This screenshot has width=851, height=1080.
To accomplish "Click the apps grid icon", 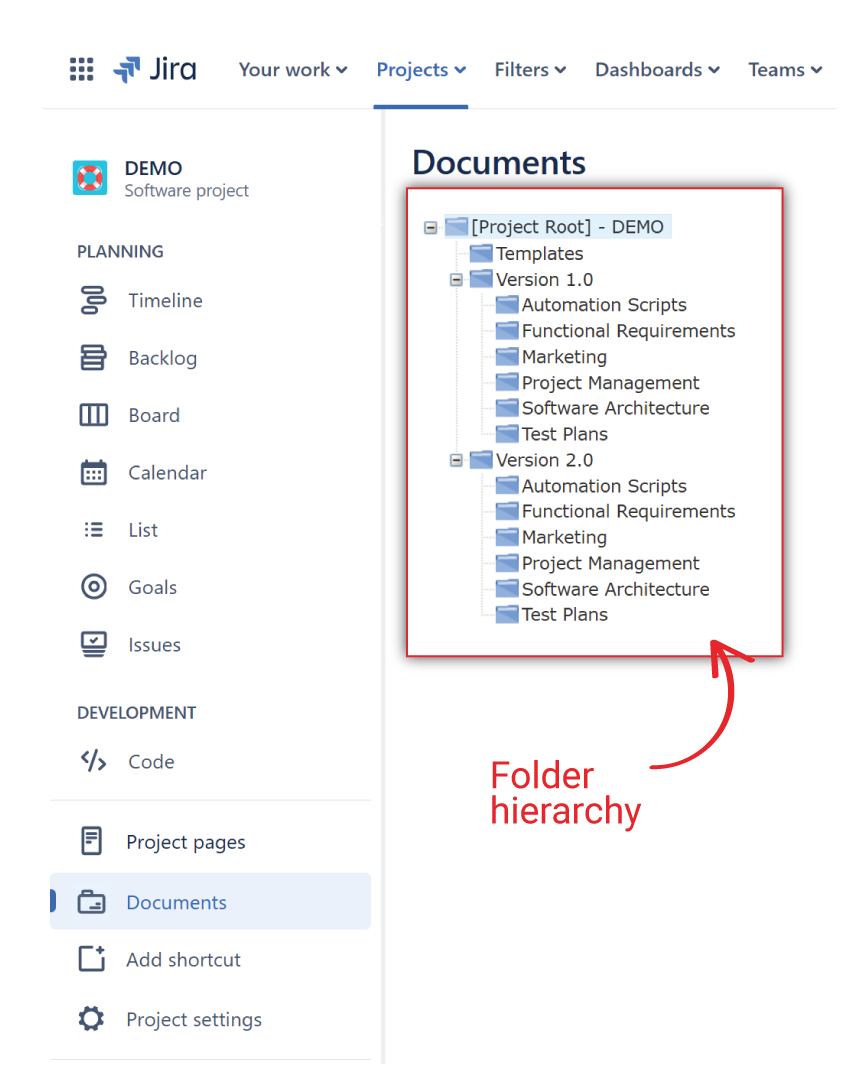I will pos(81,69).
